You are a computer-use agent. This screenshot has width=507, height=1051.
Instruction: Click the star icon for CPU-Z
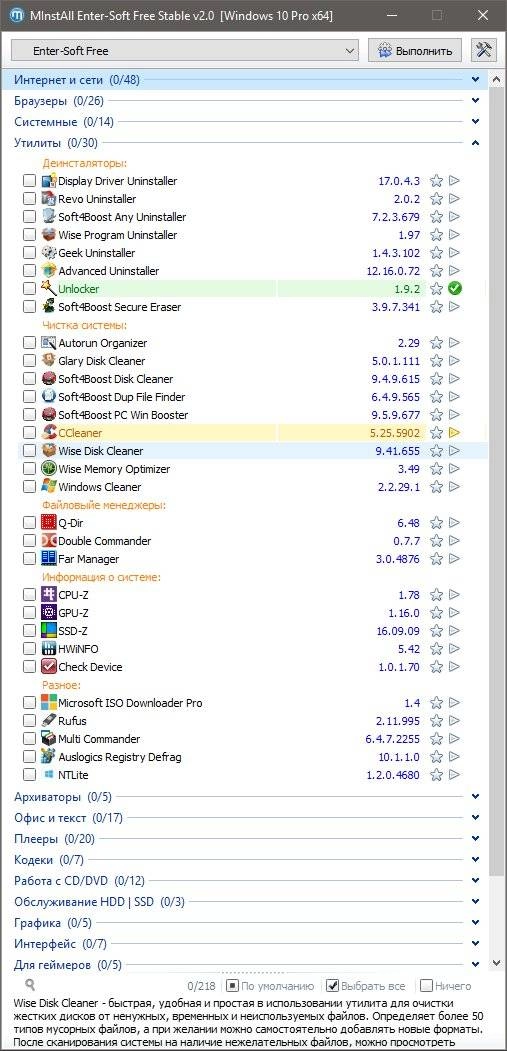tap(437, 595)
